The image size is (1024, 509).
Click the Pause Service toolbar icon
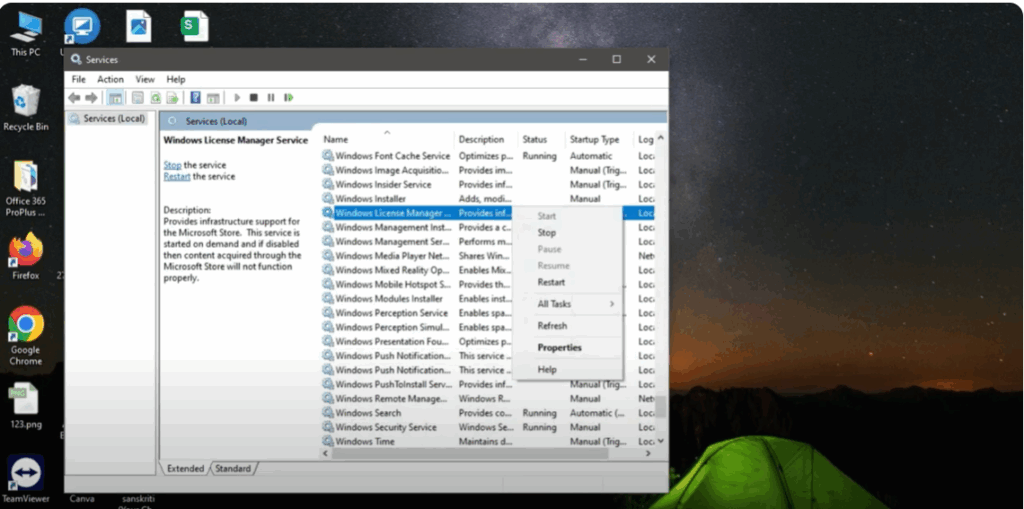271,98
